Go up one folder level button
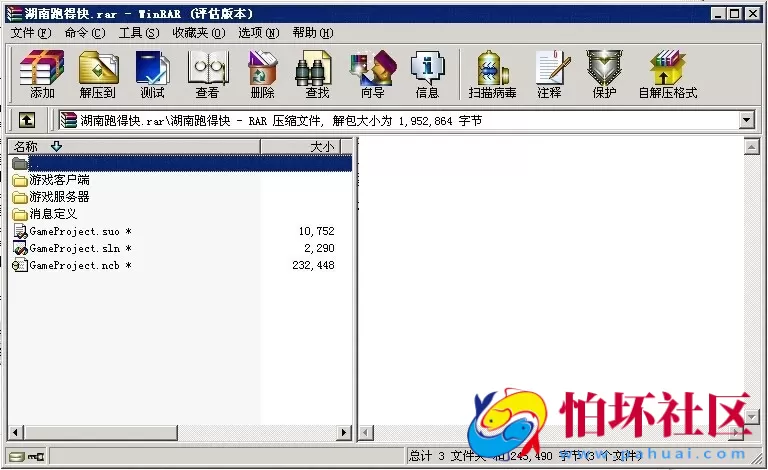The height and width of the screenshot is (470, 768). [26, 120]
